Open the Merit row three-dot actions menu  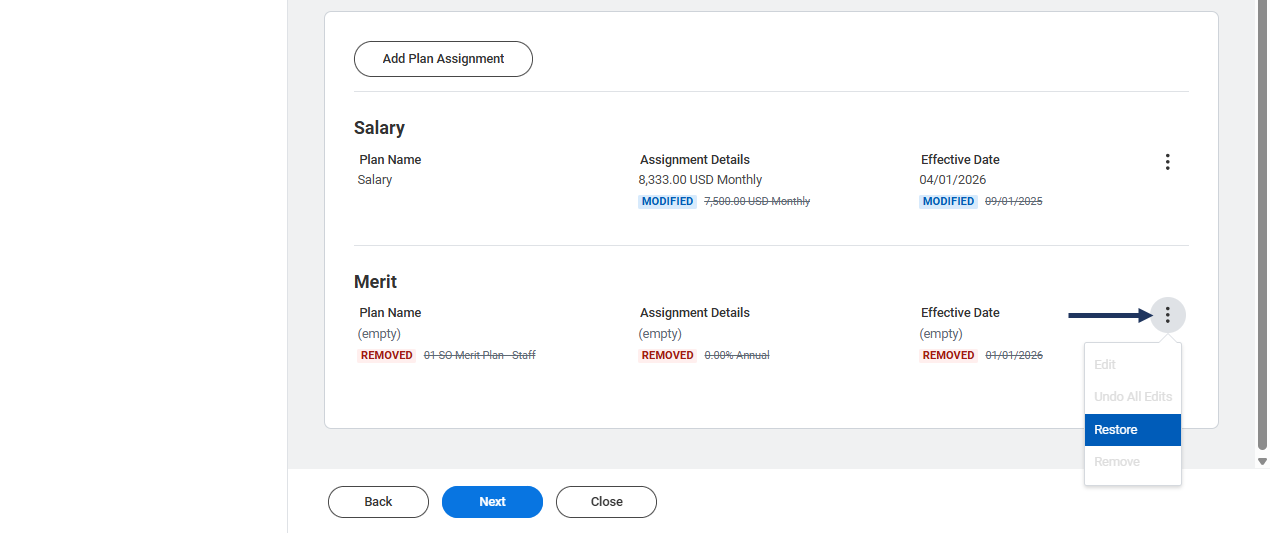1167,315
